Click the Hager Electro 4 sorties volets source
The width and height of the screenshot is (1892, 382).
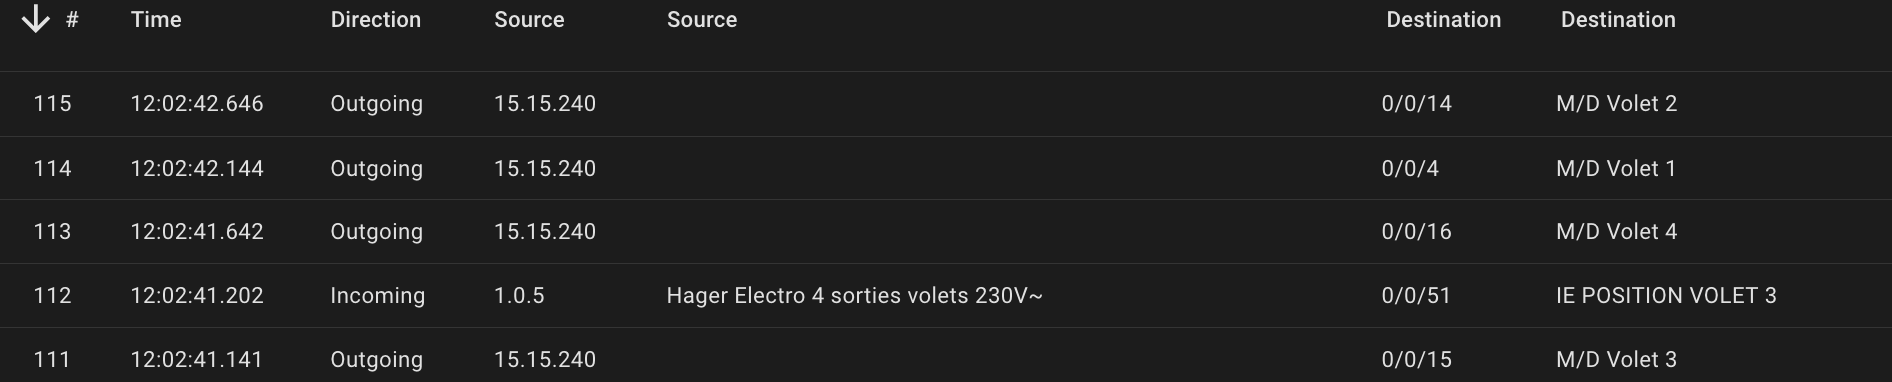[855, 296]
